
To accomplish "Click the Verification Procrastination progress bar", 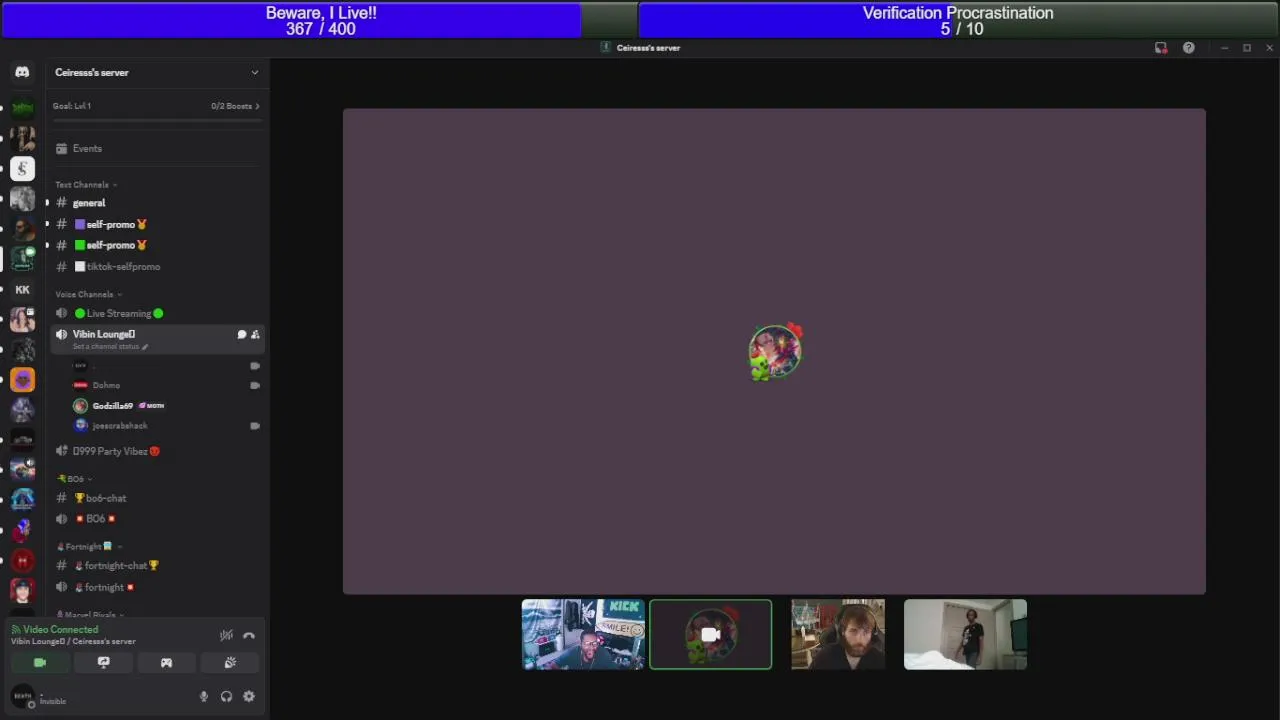I will [958, 20].
